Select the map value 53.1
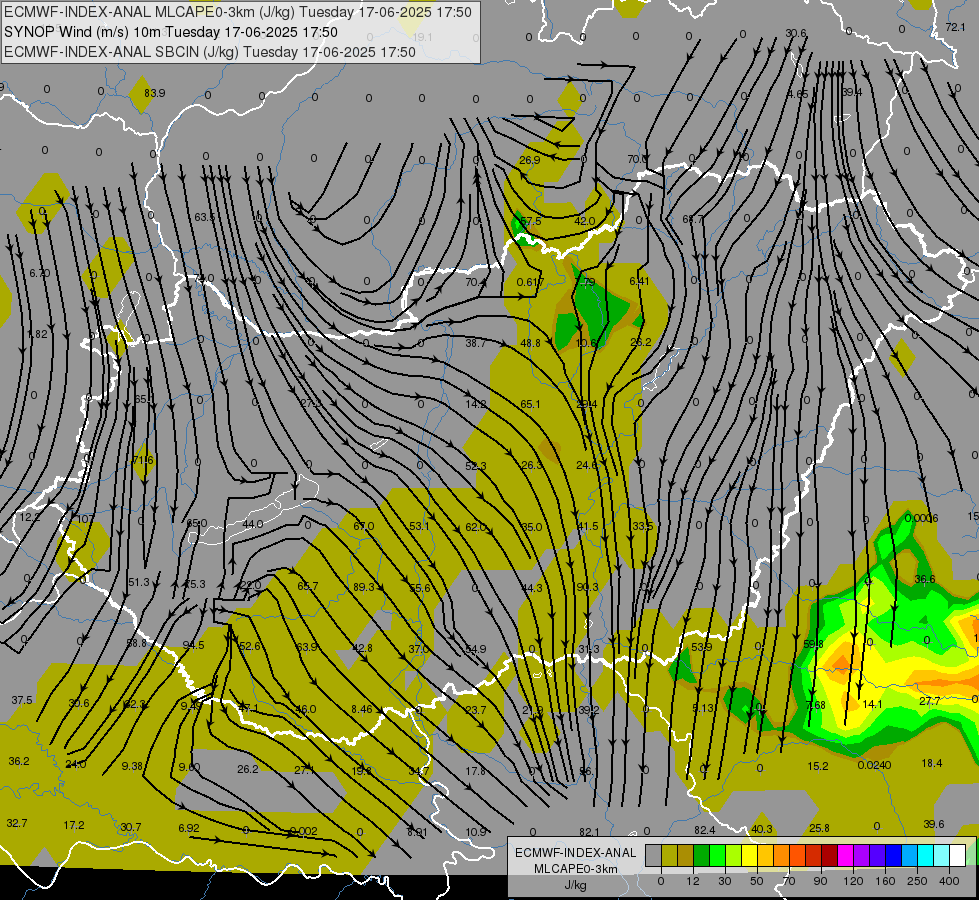979x900 pixels. [x=419, y=527]
